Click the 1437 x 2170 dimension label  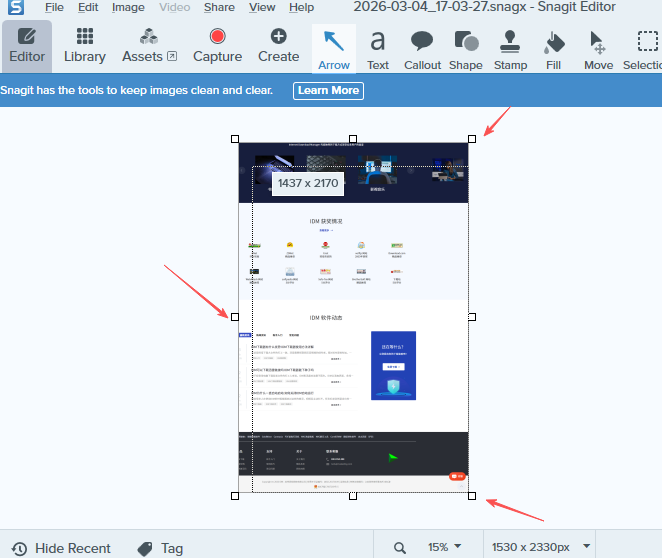(x=308, y=183)
